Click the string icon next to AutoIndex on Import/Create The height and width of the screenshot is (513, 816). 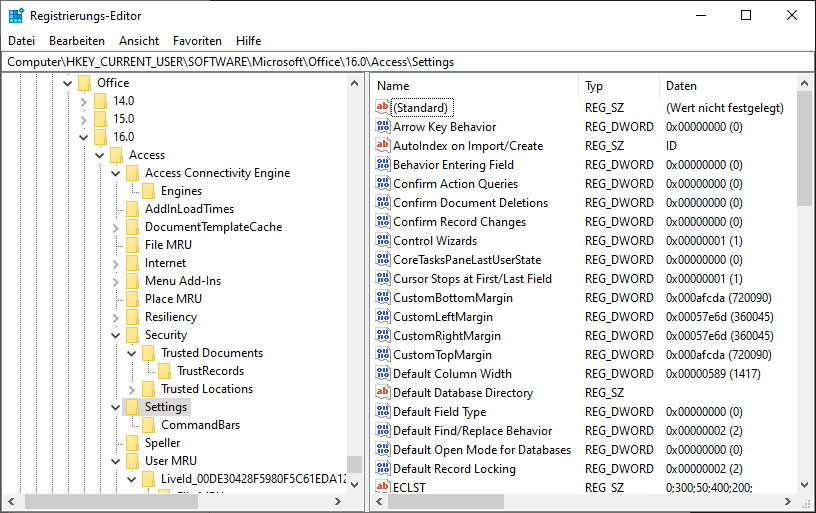tap(382, 146)
